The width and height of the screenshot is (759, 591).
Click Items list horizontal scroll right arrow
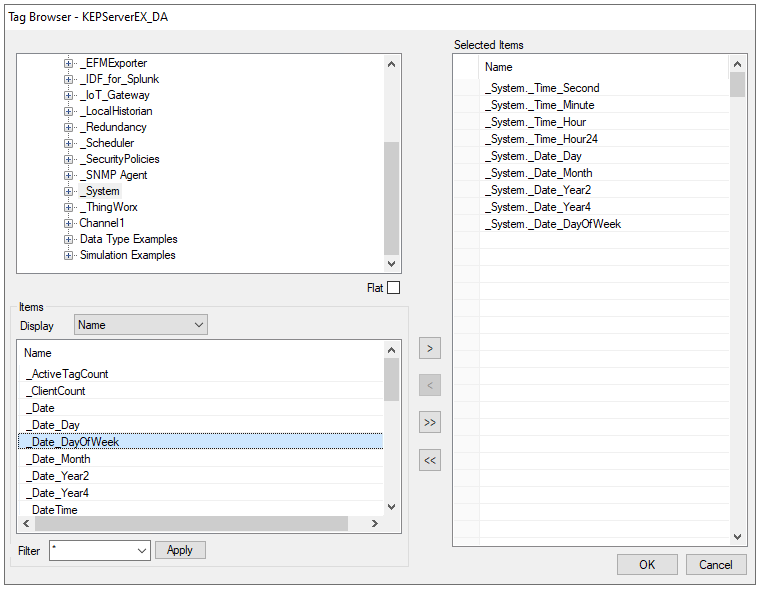374,523
